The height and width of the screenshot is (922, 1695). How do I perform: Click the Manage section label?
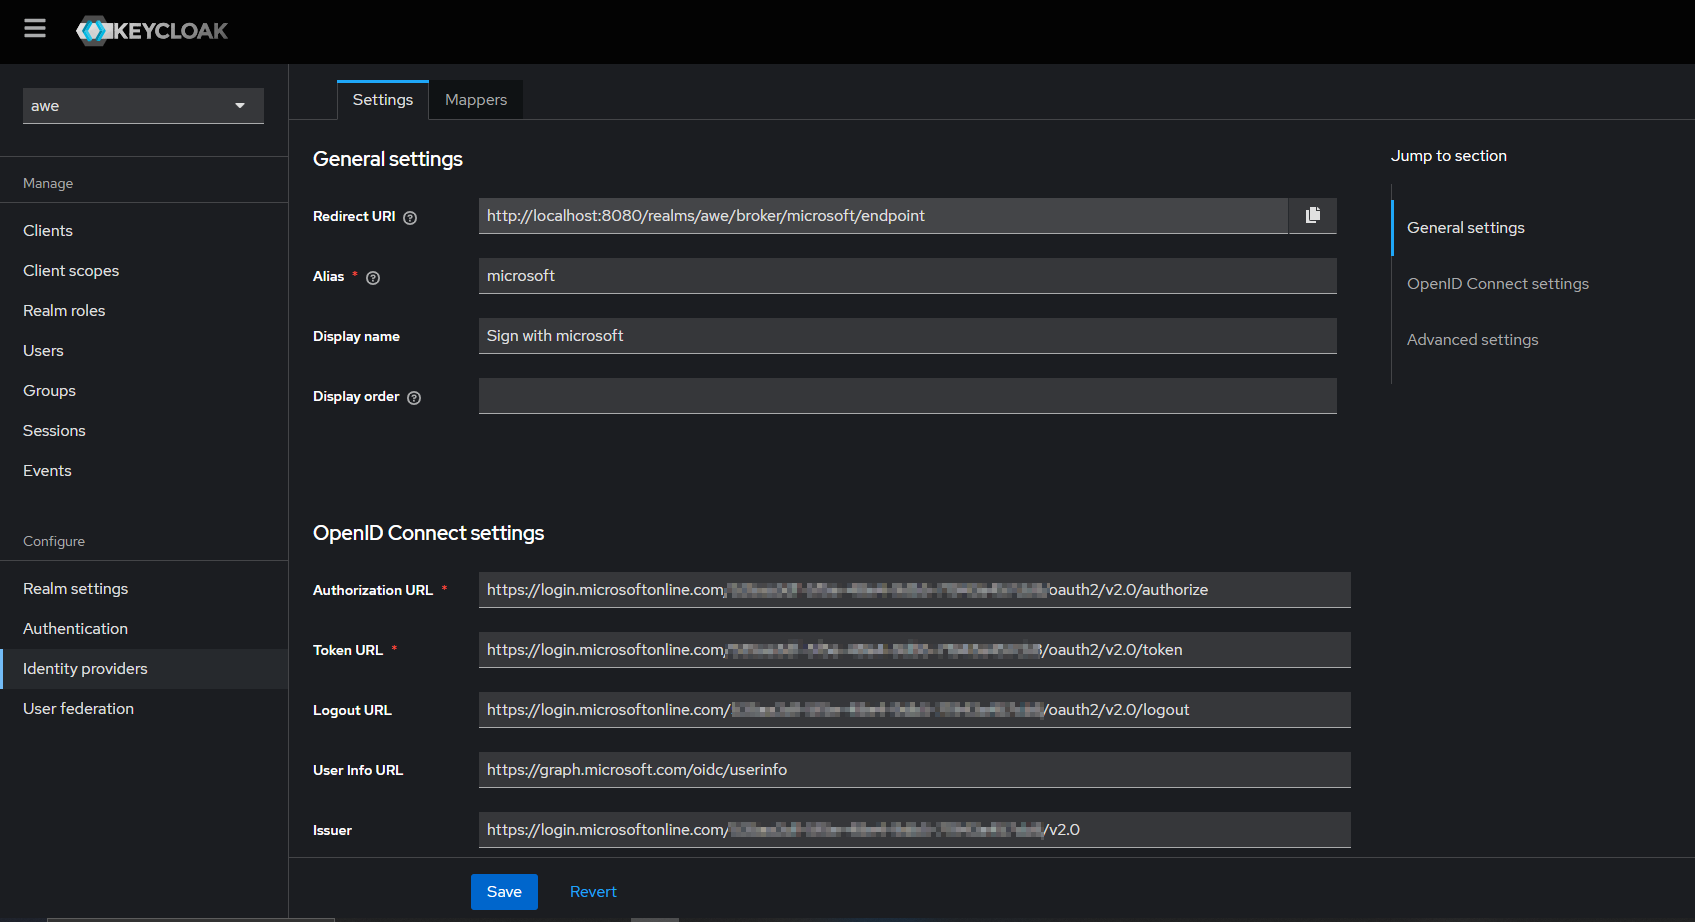(48, 184)
